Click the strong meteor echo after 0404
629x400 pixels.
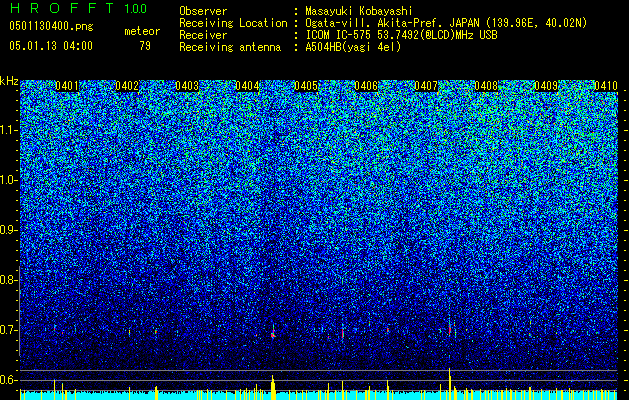(x=273, y=332)
